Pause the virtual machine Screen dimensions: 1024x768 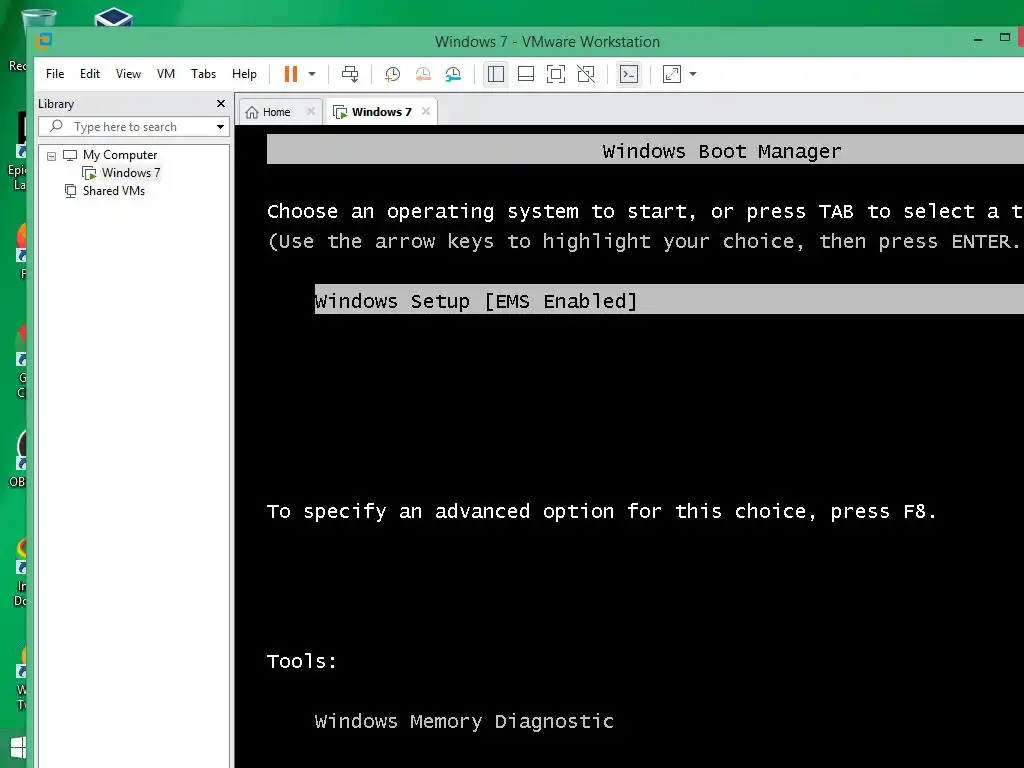pos(291,74)
